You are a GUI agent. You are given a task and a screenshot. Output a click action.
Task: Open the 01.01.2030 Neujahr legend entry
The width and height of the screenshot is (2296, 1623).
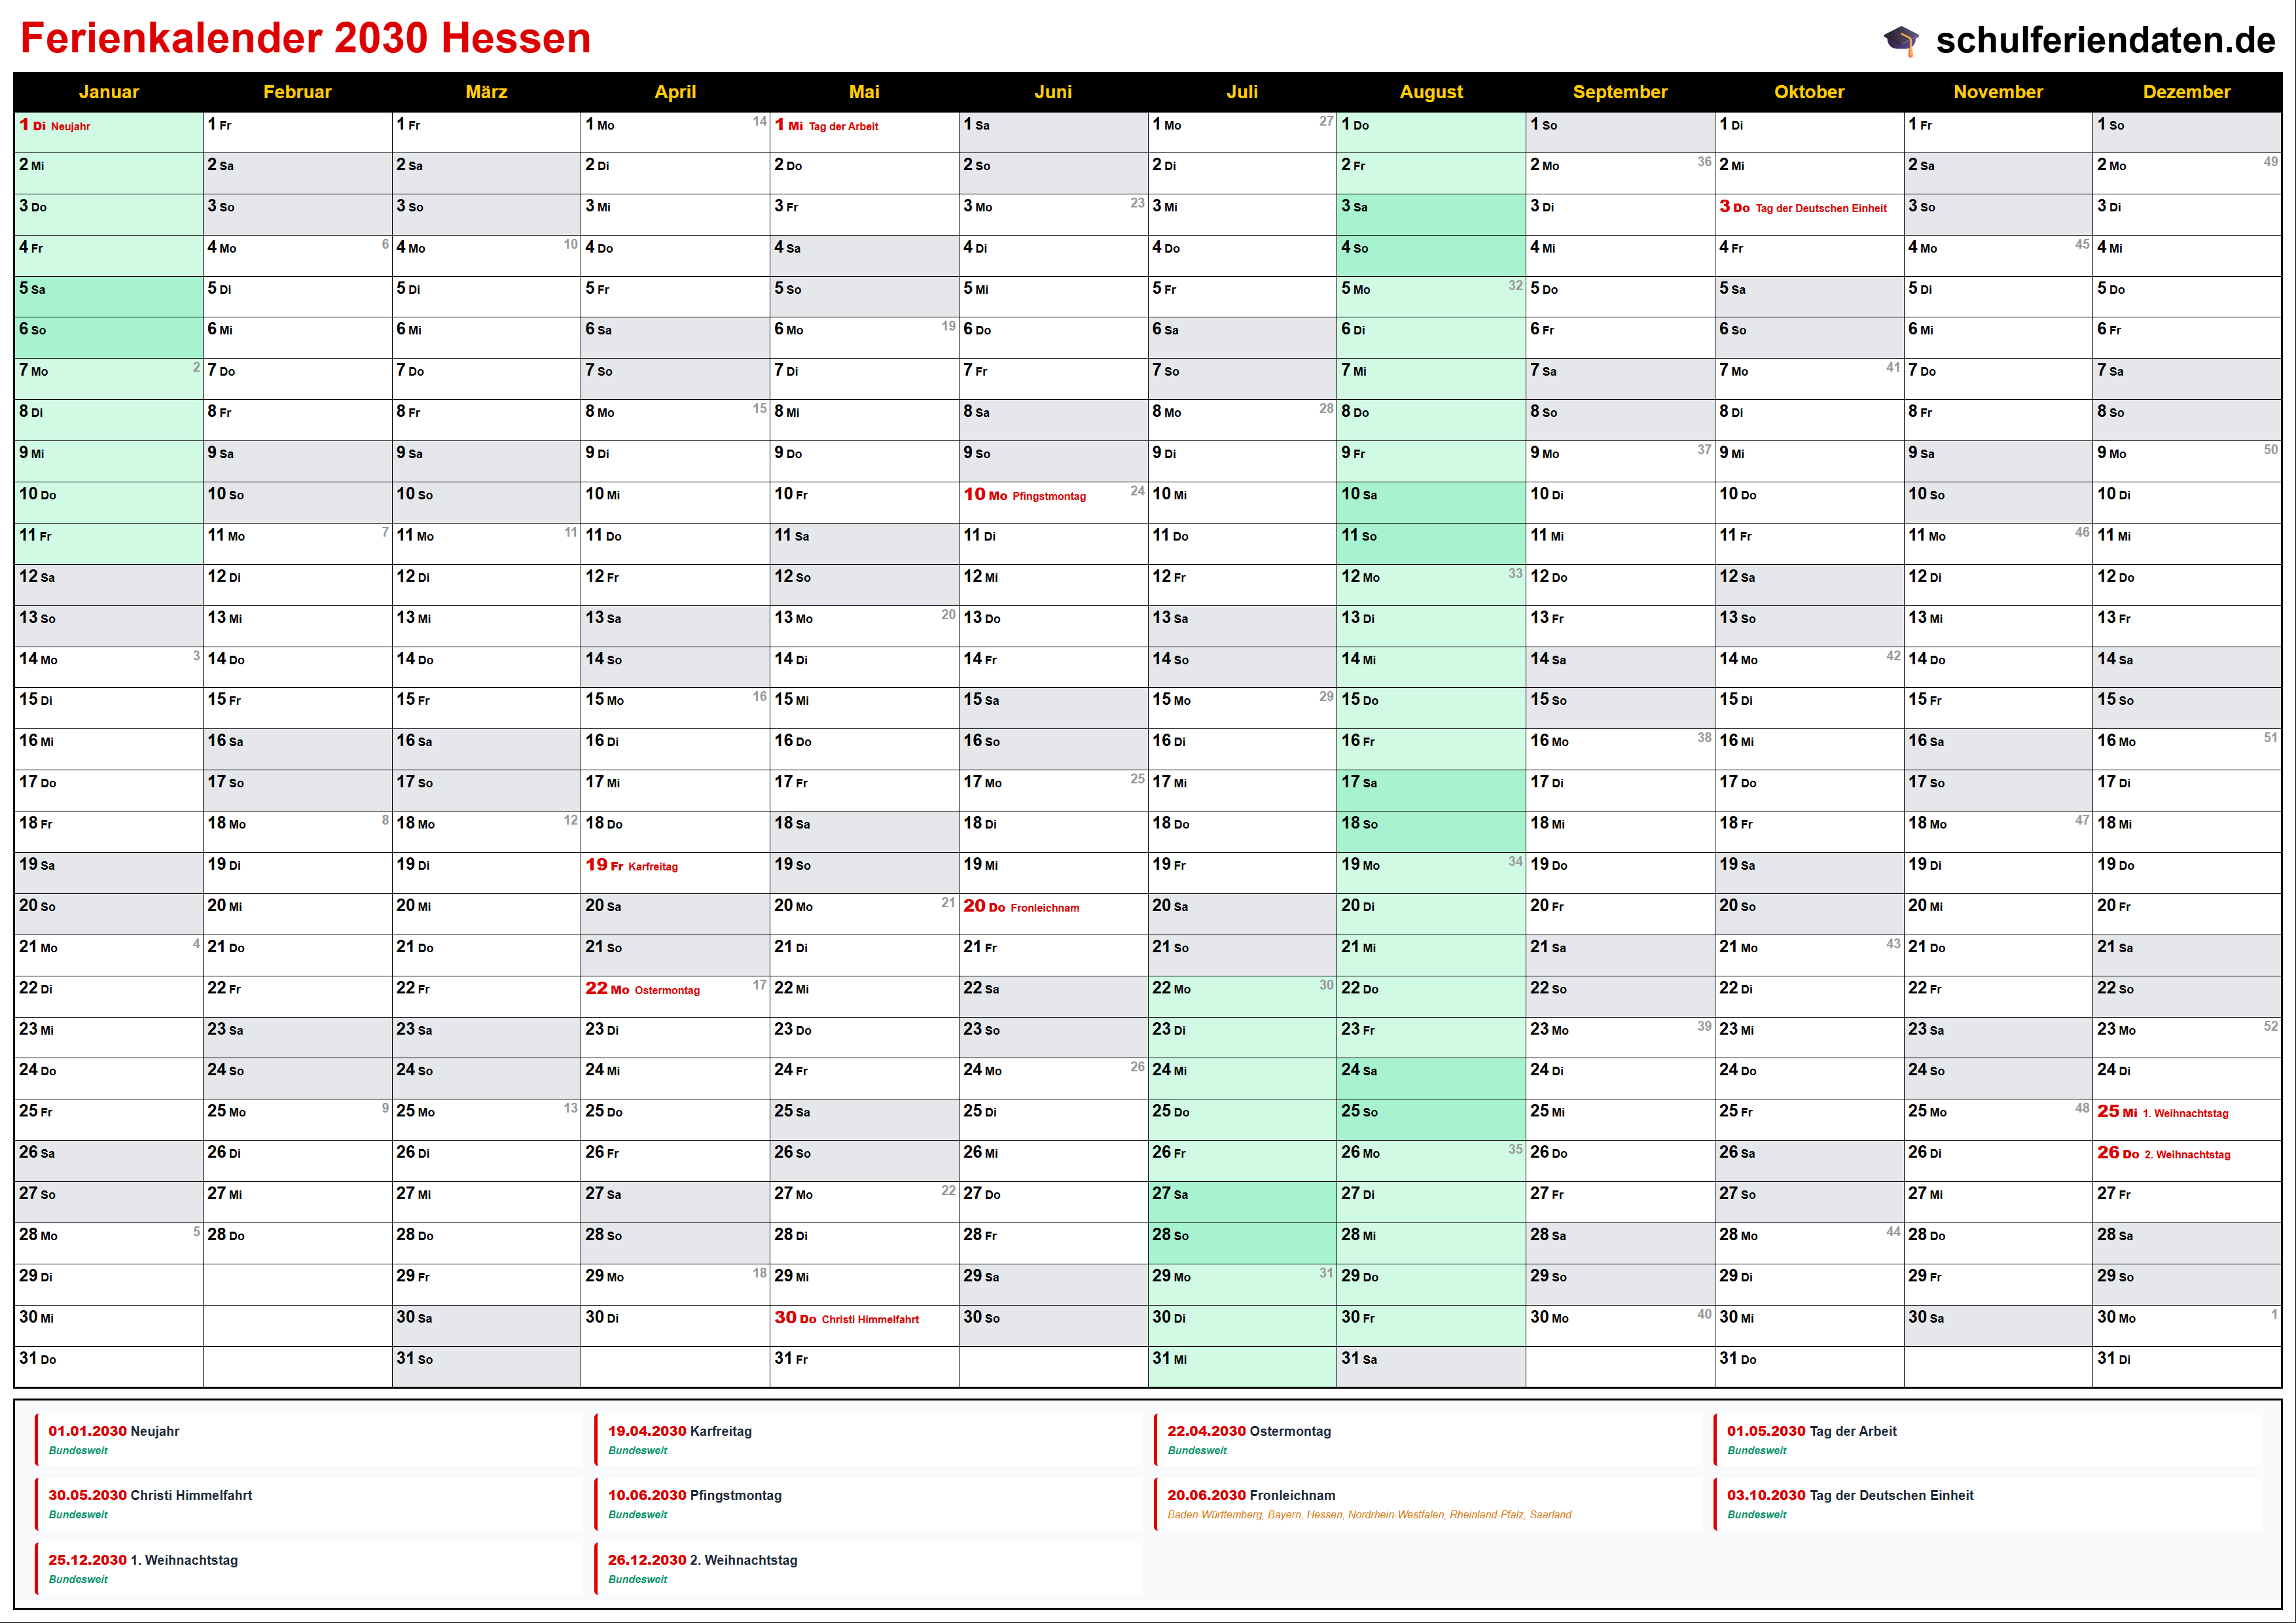[x=114, y=1432]
